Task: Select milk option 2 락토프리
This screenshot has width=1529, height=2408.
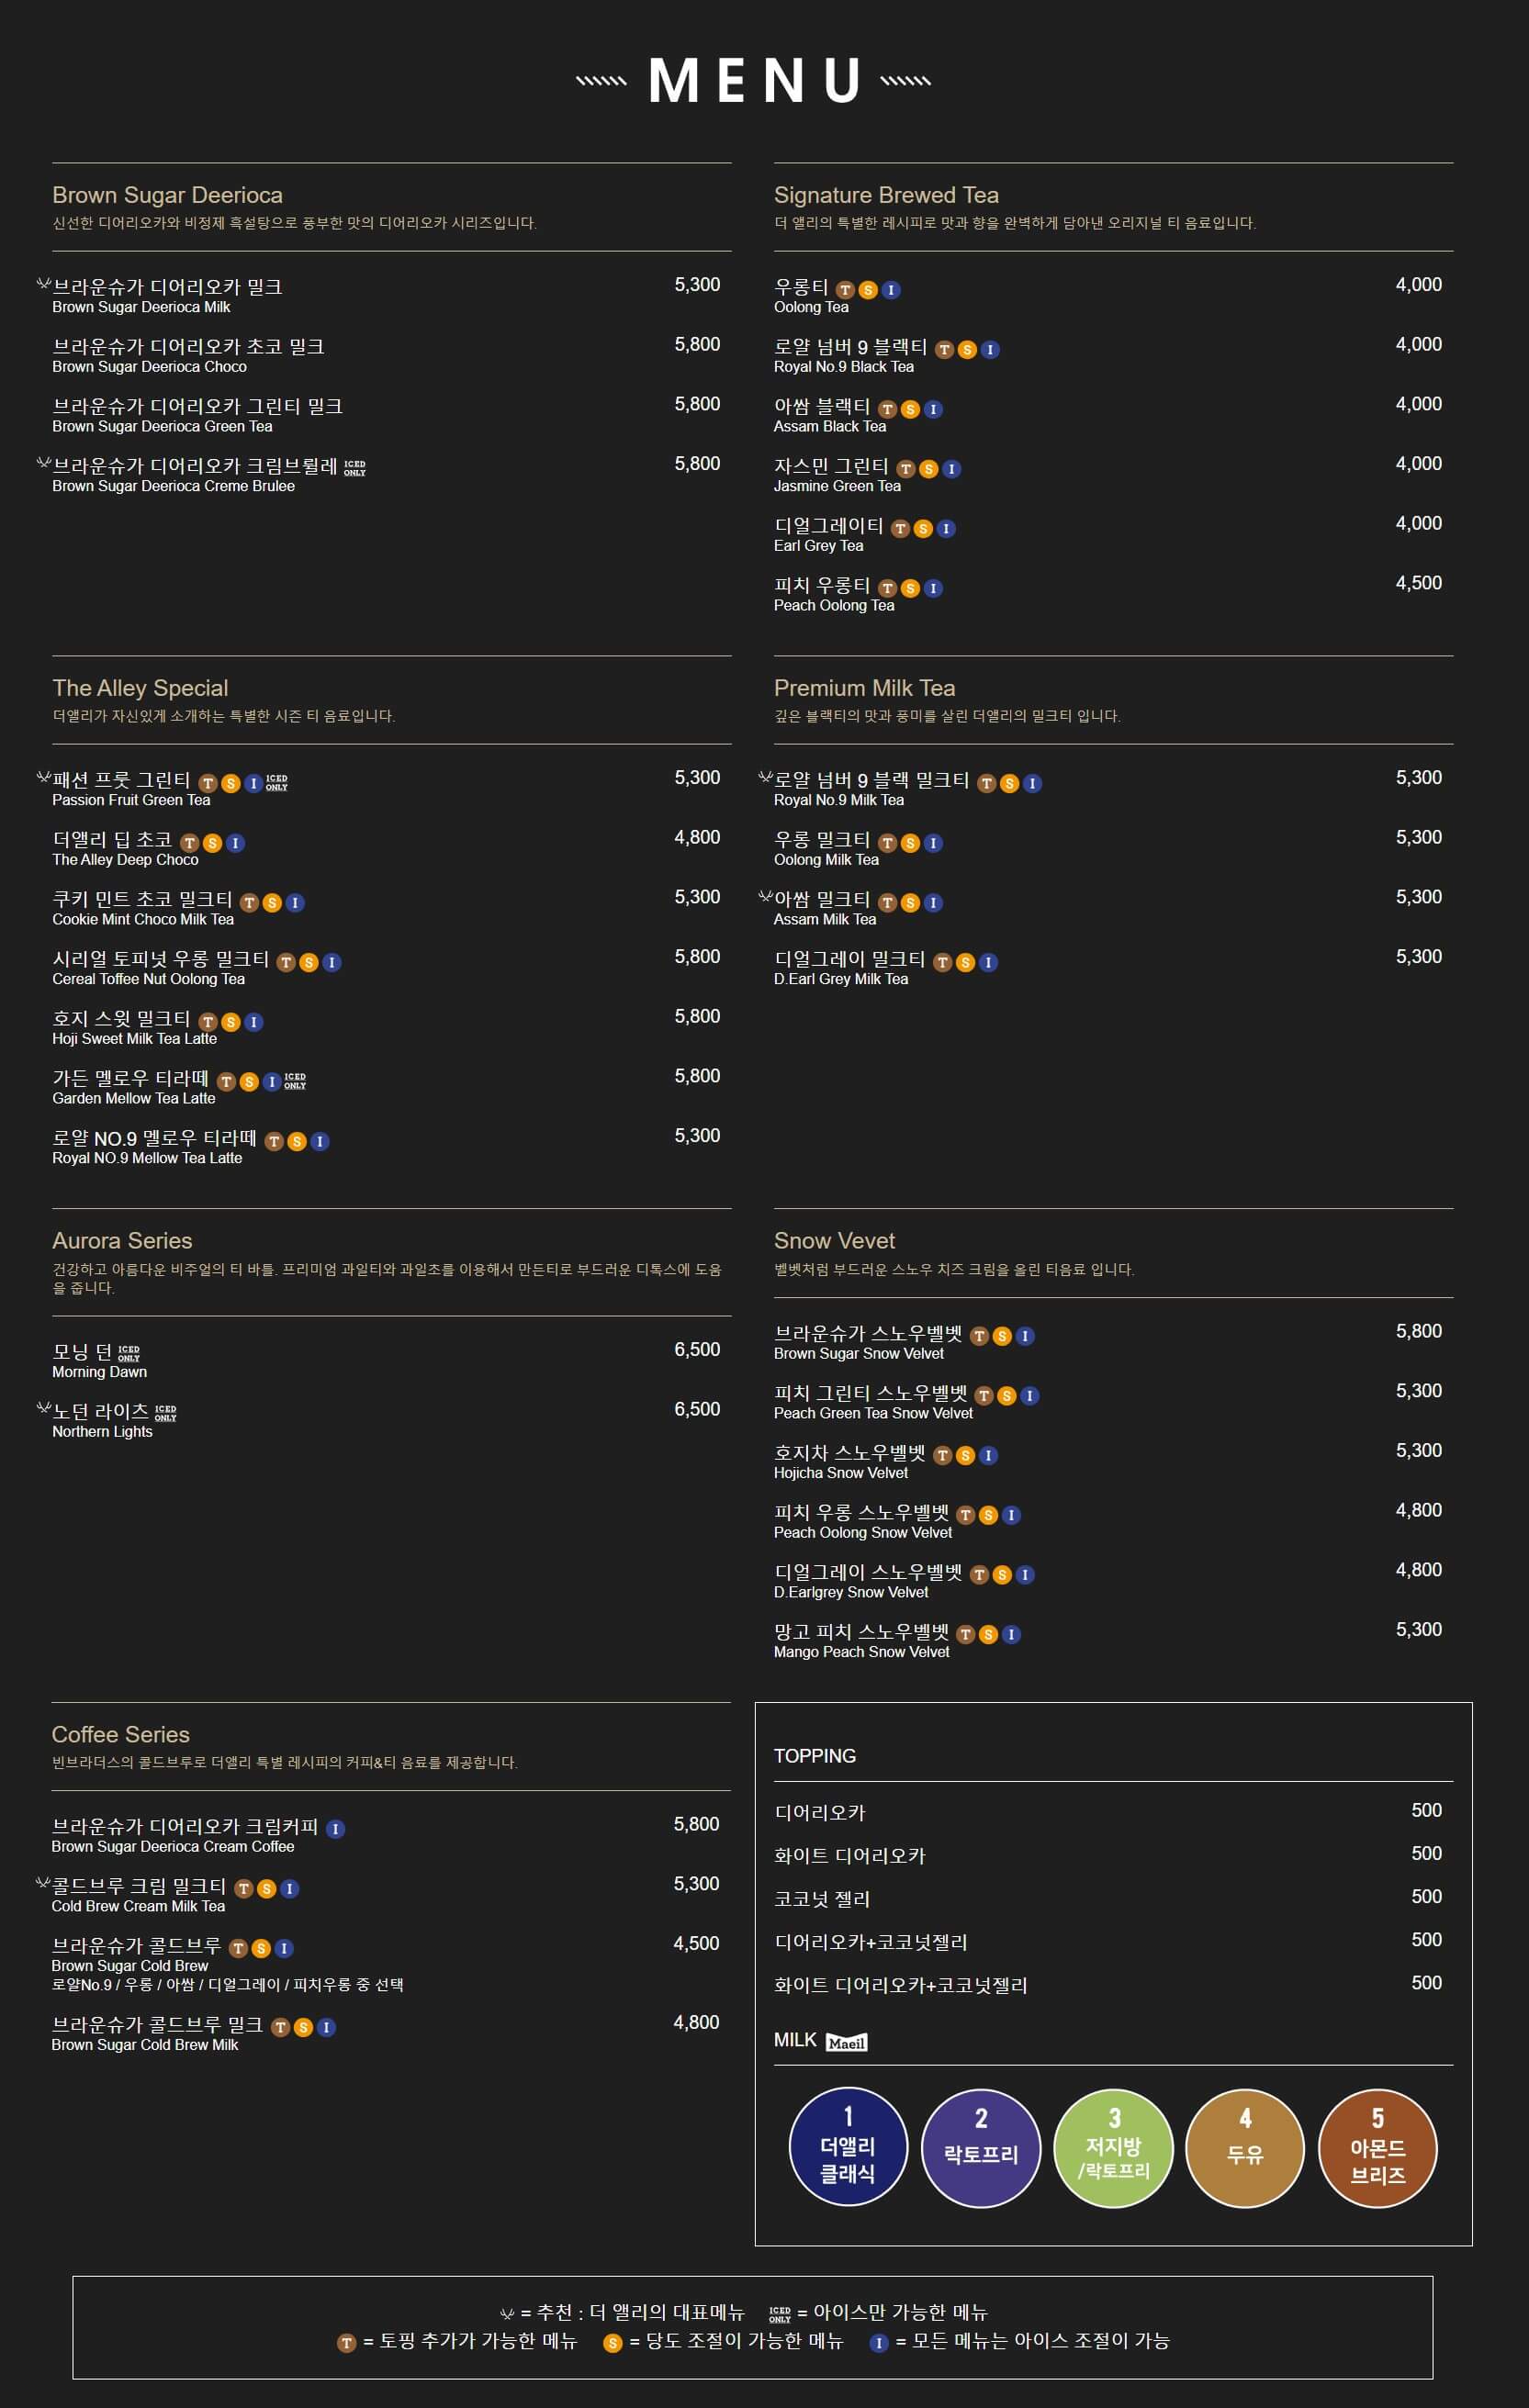Action: click(981, 2147)
